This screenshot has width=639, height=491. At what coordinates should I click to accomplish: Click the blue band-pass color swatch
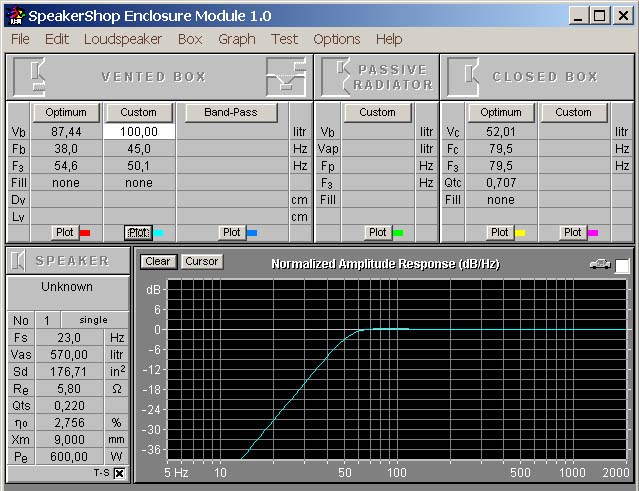tap(252, 233)
